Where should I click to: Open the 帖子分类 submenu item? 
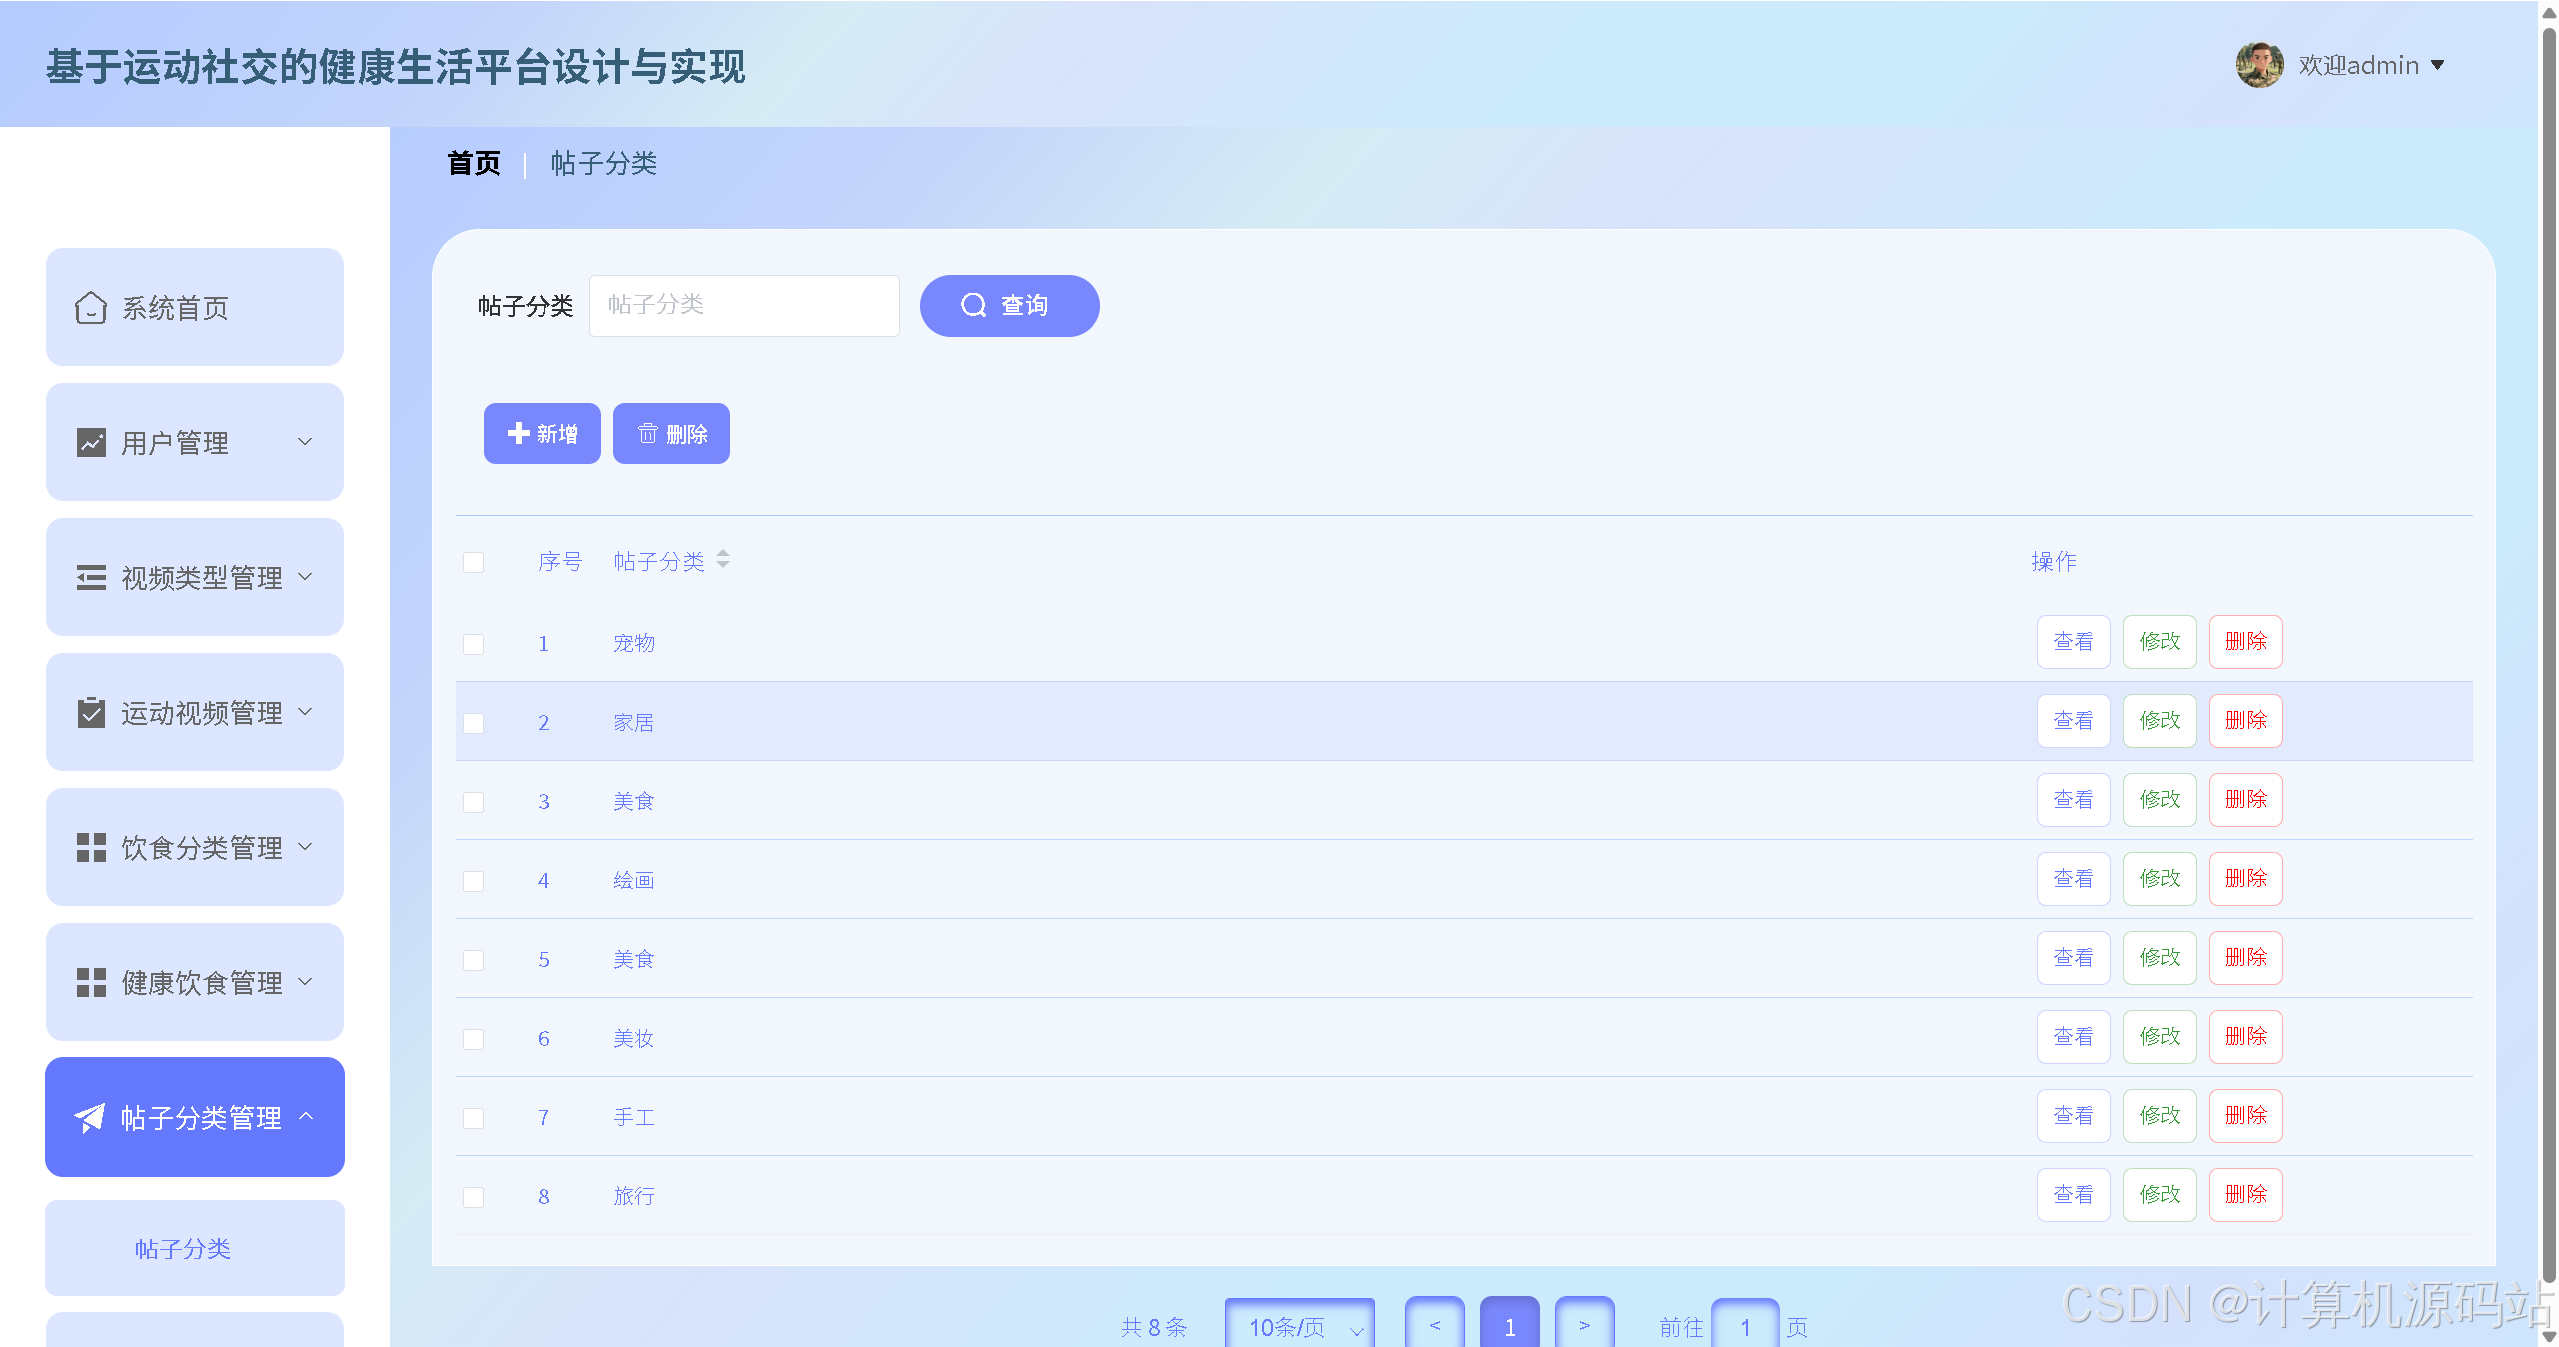pyautogui.click(x=195, y=1248)
